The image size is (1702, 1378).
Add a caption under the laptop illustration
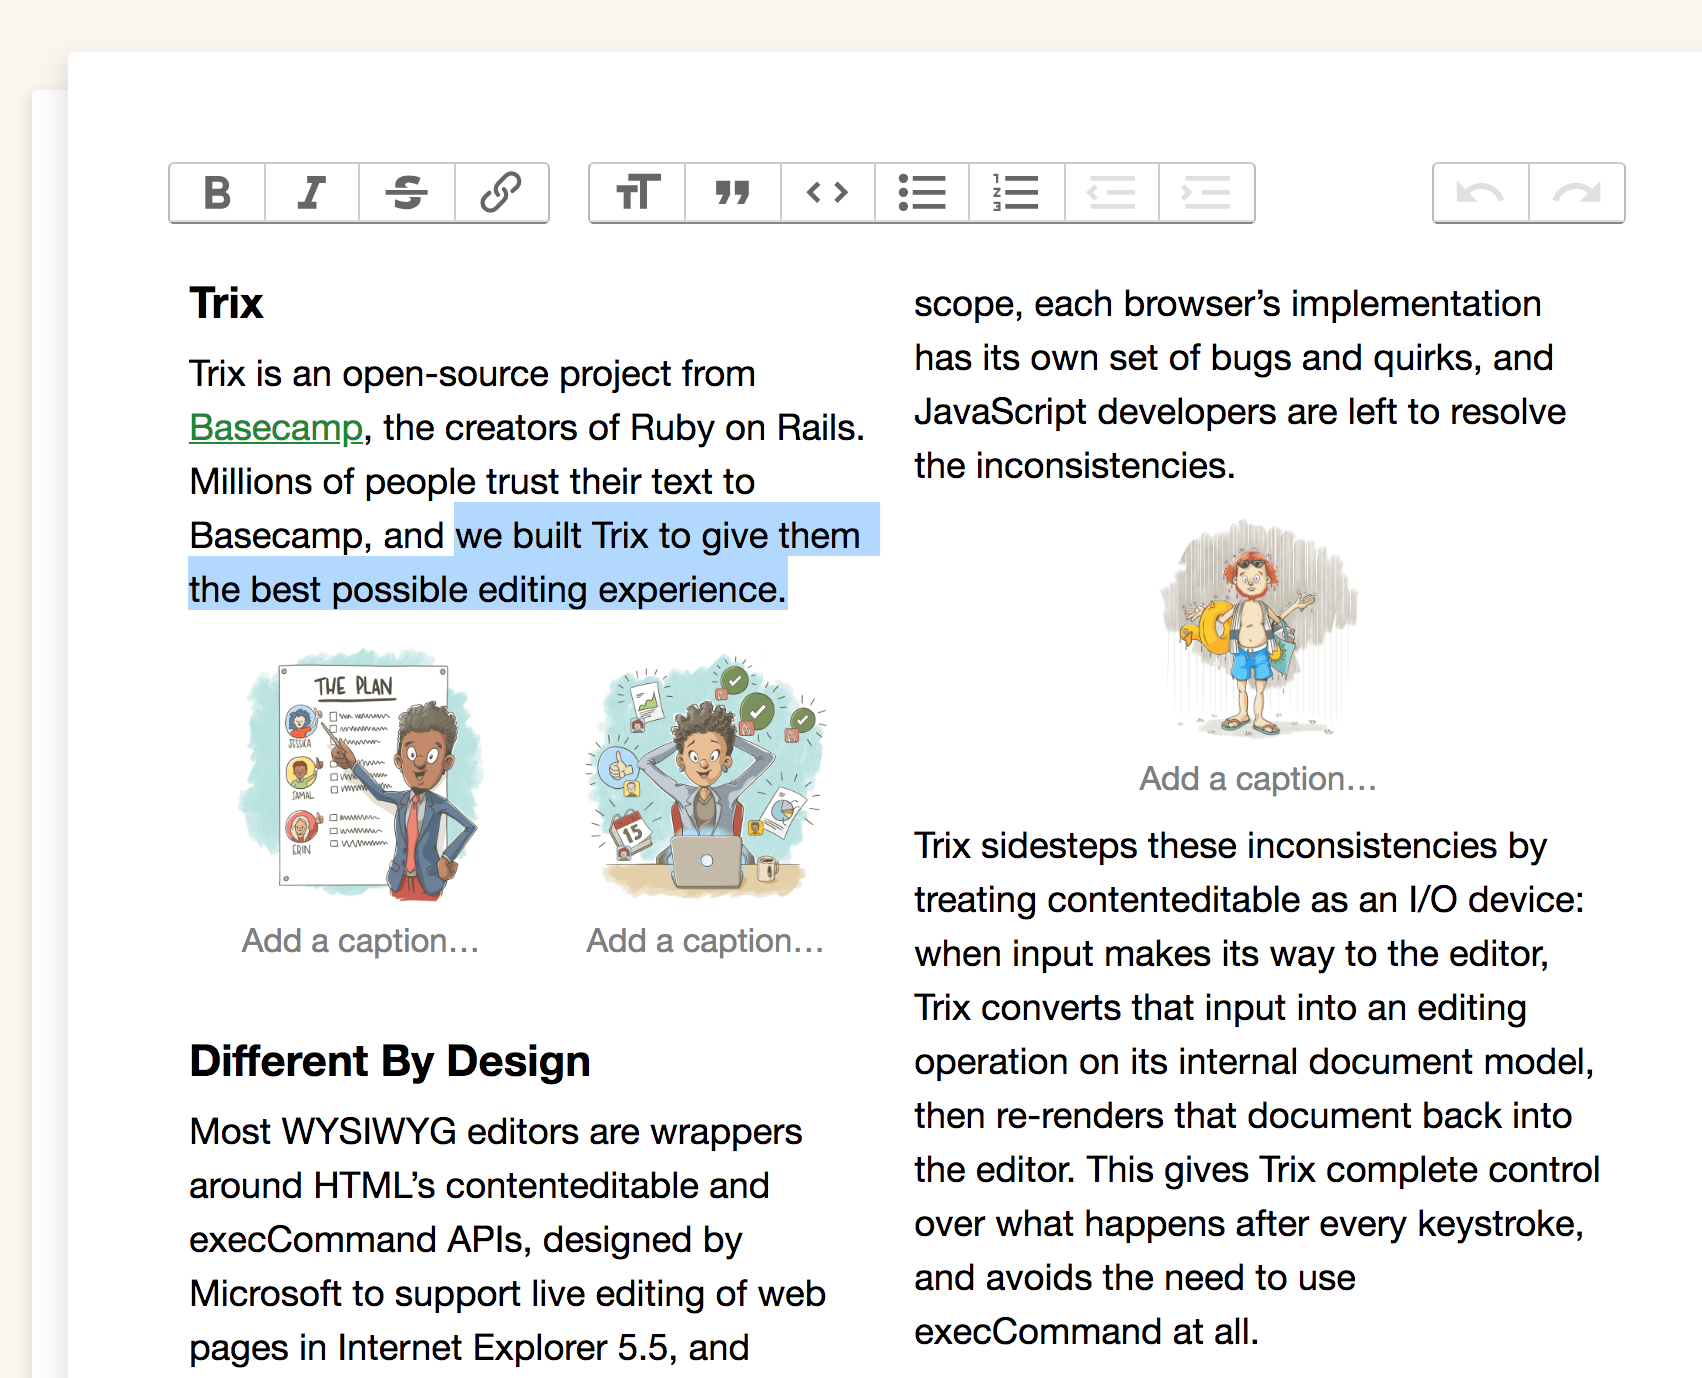pos(704,940)
